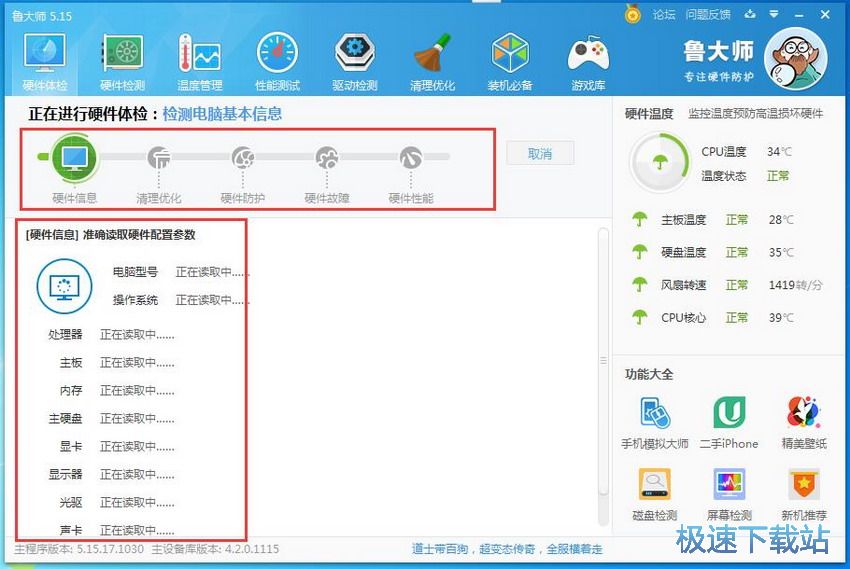Open 屏幕检测 screen test tool
Image resolution: width=850 pixels, height=569 pixels.
[729, 495]
